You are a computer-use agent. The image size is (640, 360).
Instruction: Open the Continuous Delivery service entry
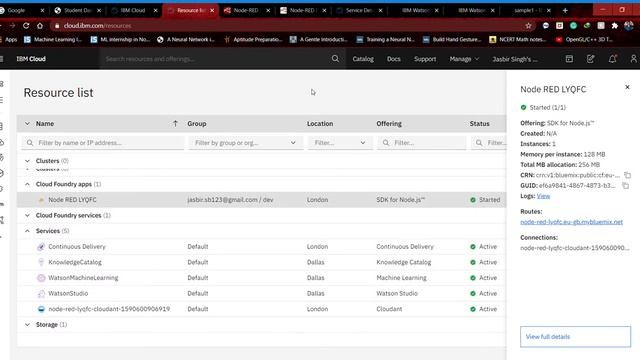coord(77,247)
